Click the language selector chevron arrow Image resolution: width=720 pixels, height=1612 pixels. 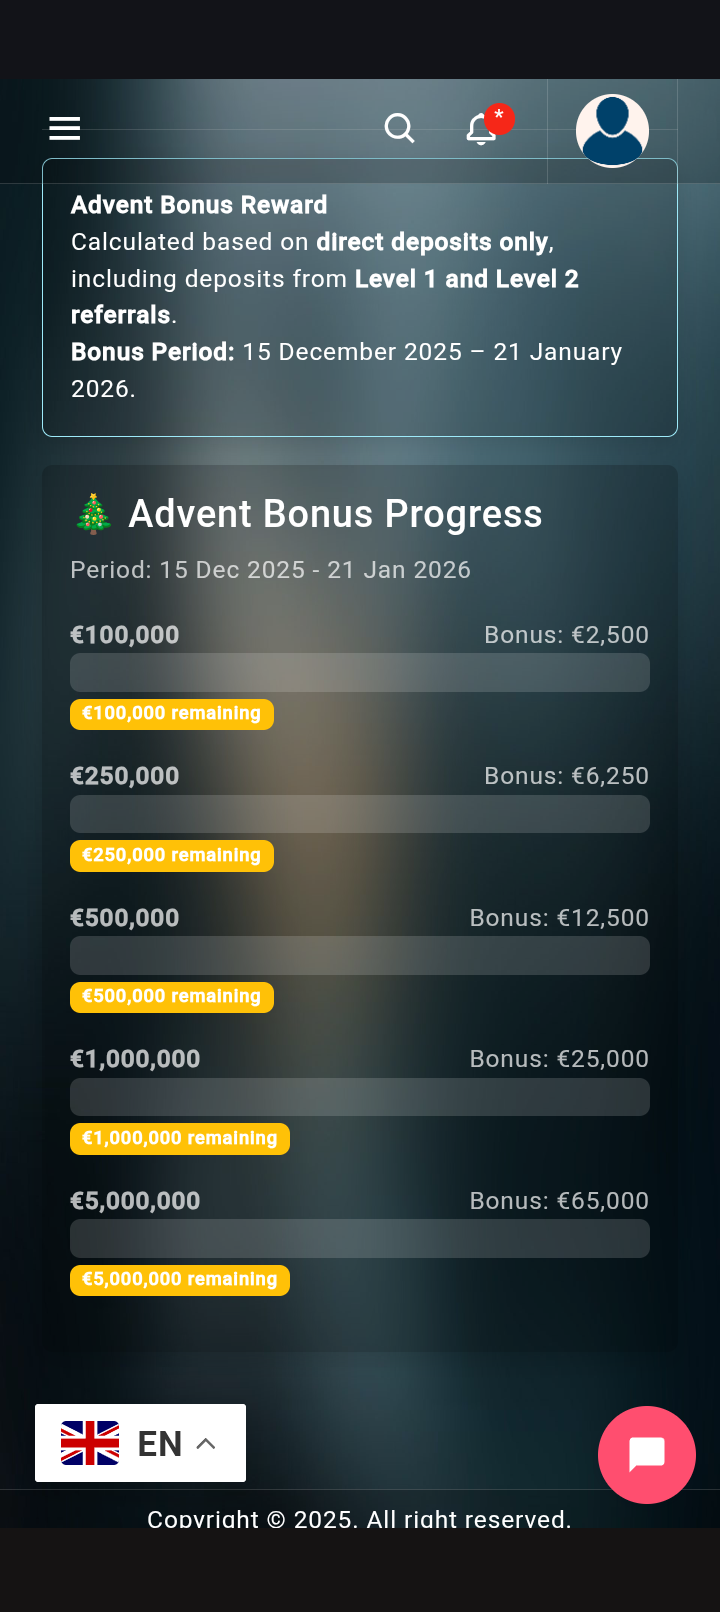click(x=206, y=1443)
